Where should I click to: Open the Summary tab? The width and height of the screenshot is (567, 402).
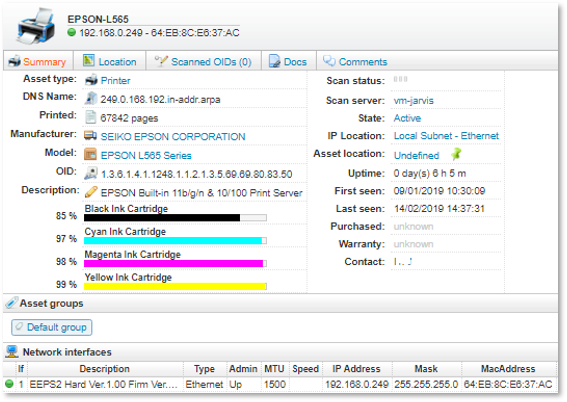point(38,62)
